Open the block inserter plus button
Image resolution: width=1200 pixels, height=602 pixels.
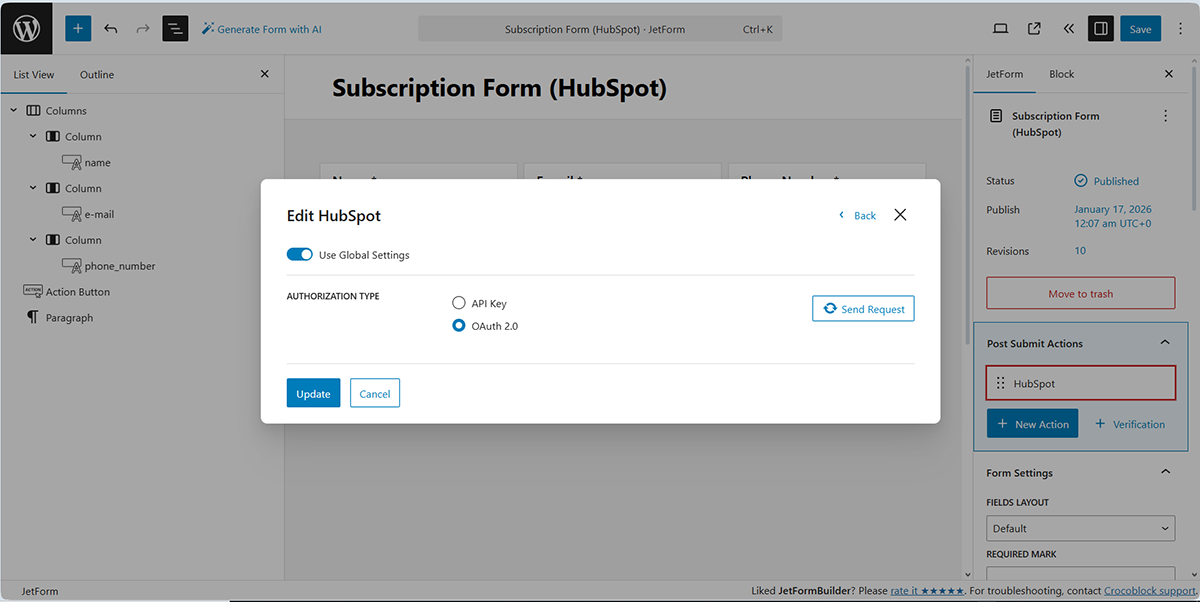click(78, 29)
